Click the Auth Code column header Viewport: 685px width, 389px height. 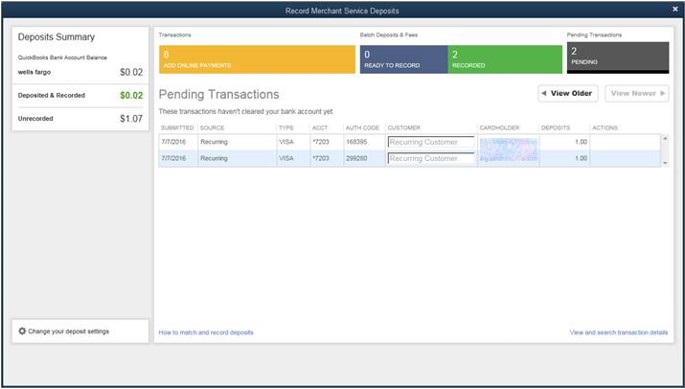point(362,128)
